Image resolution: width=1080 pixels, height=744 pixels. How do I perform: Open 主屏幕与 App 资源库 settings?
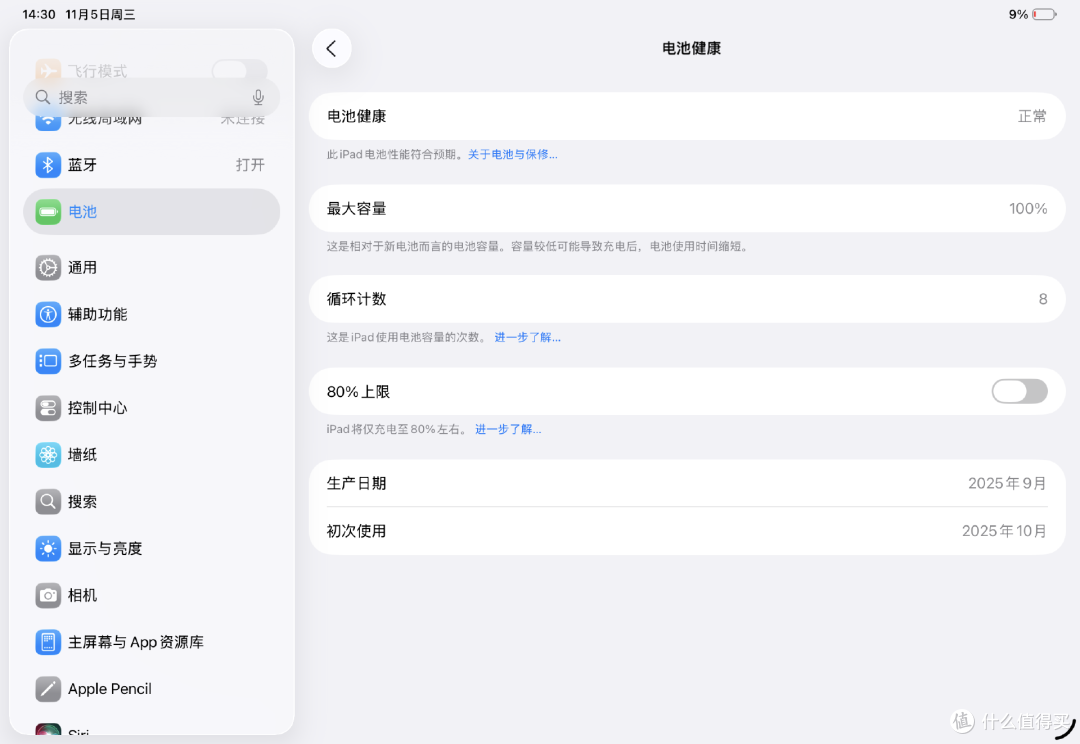tap(152, 642)
